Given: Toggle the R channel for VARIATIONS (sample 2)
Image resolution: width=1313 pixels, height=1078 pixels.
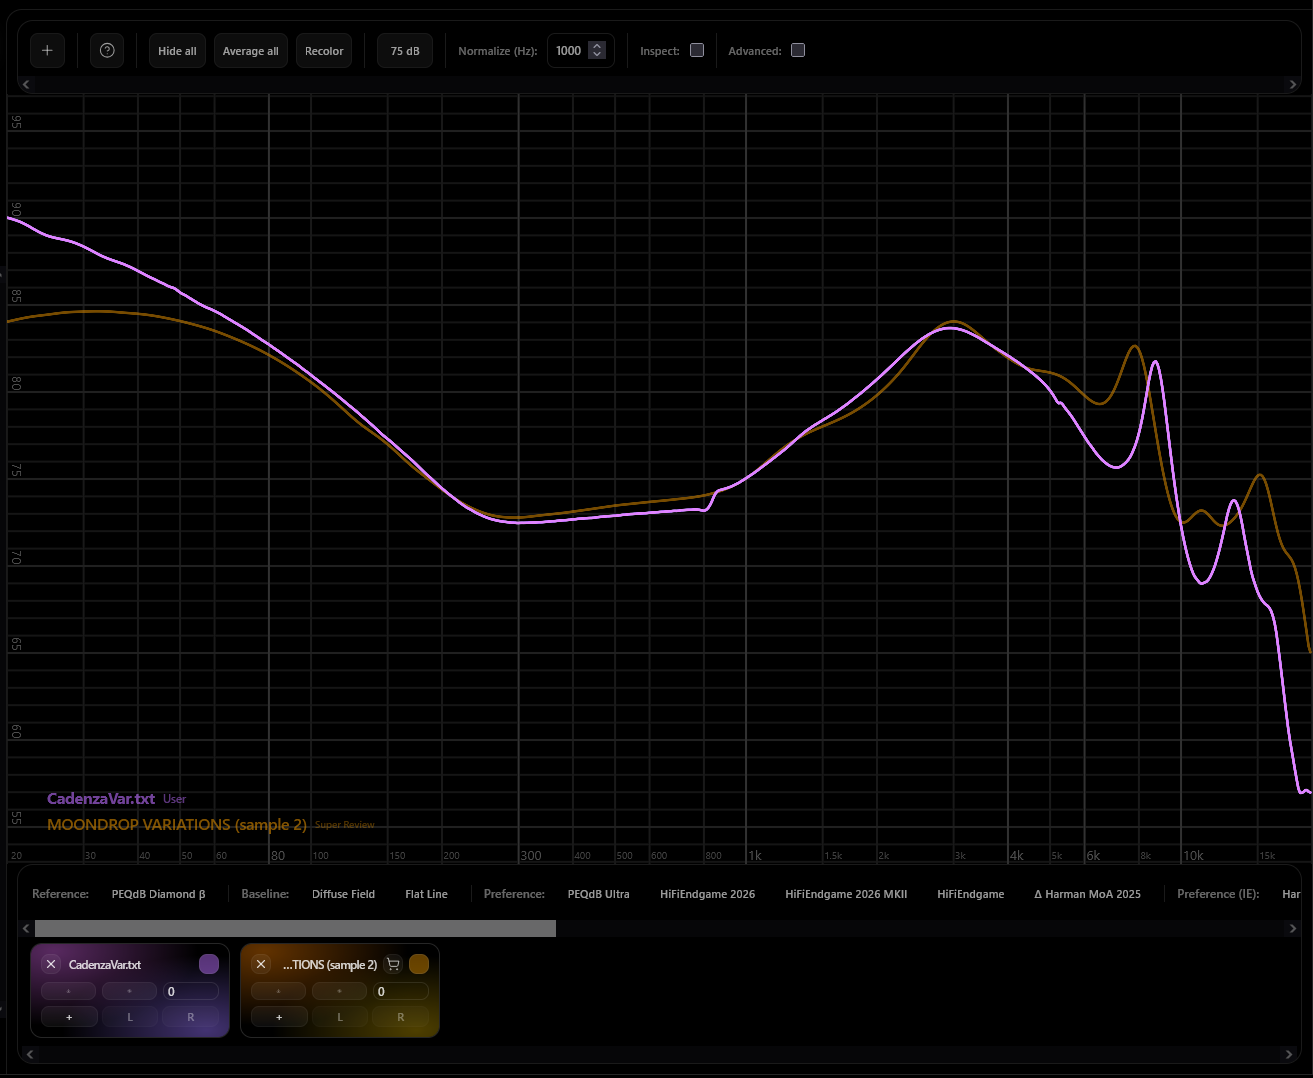Looking at the screenshot, I should click(x=401, y=1017).
